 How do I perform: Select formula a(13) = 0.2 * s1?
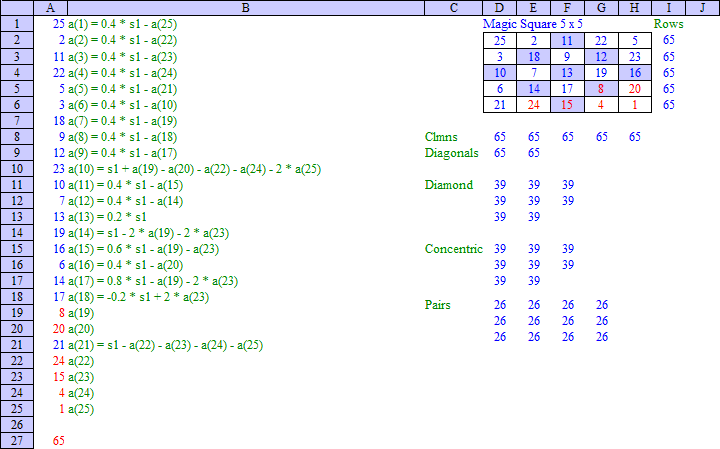pyautogui.click(x=107, y=217)
